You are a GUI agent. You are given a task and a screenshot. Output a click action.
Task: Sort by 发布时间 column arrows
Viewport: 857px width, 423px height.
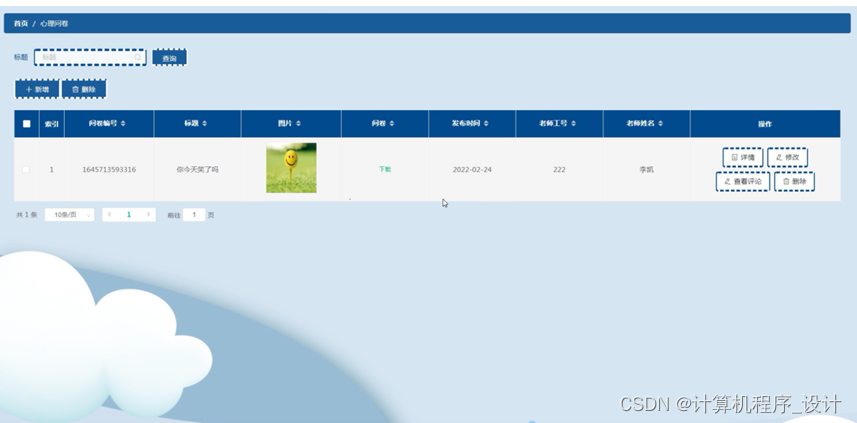[486, 124]
